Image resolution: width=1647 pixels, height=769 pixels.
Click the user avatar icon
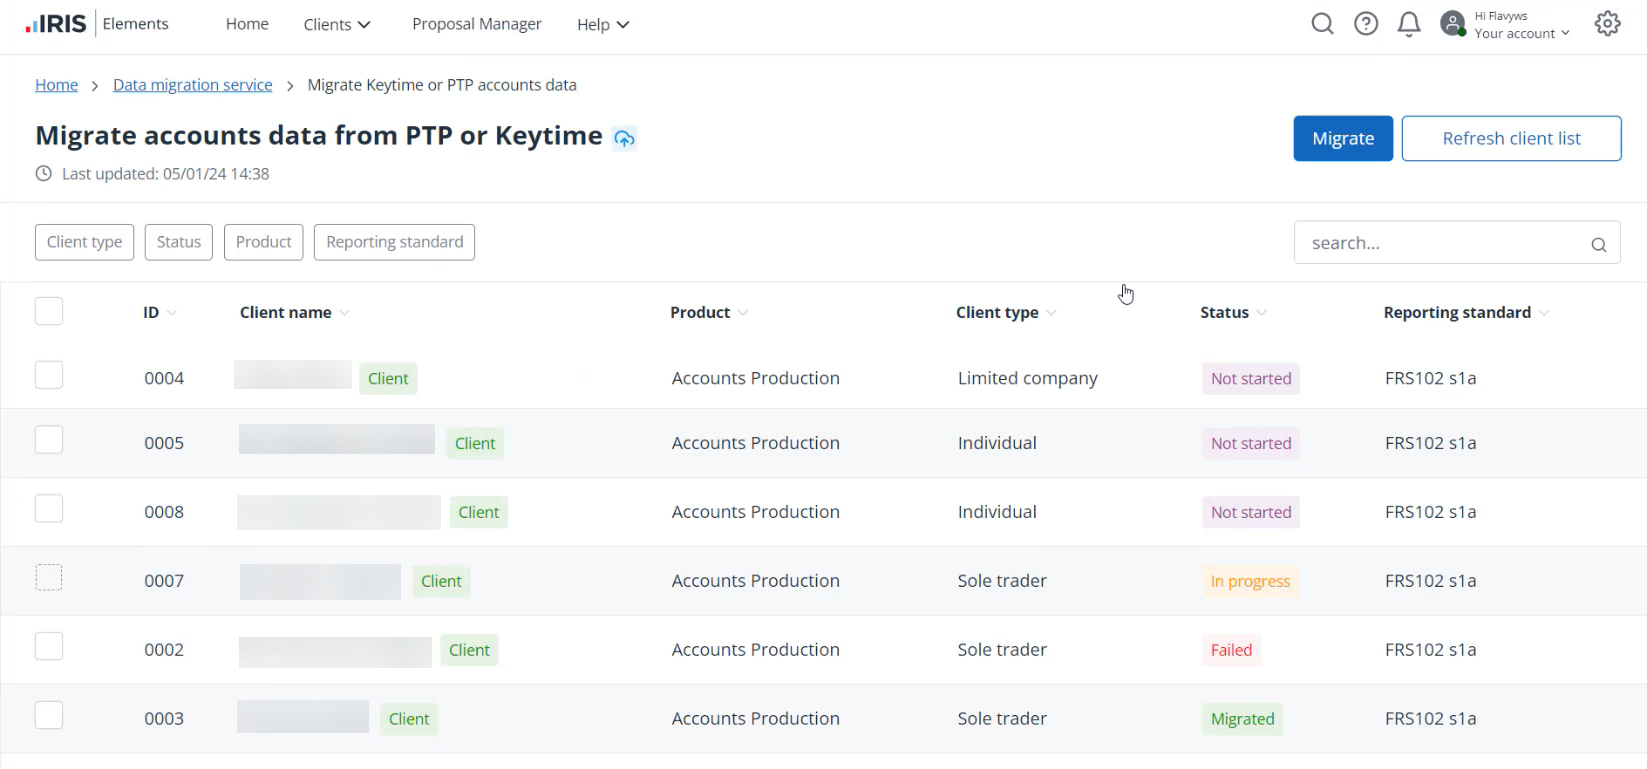click(1453, 24)
